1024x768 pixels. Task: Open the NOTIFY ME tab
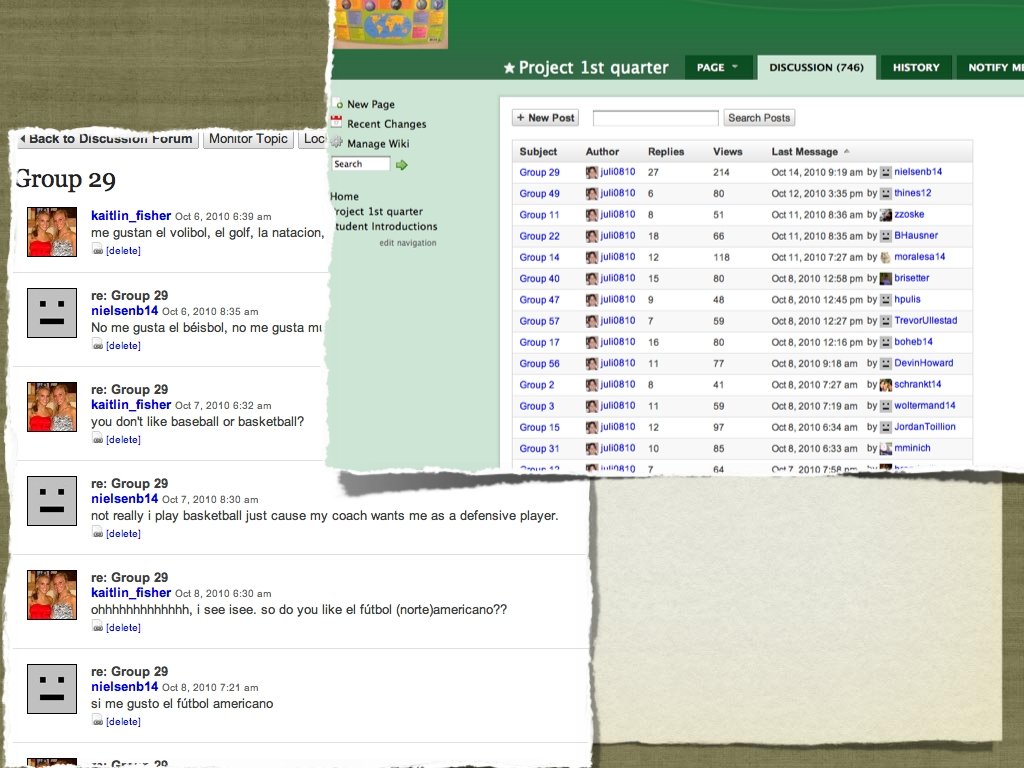[x=991, y=67]
